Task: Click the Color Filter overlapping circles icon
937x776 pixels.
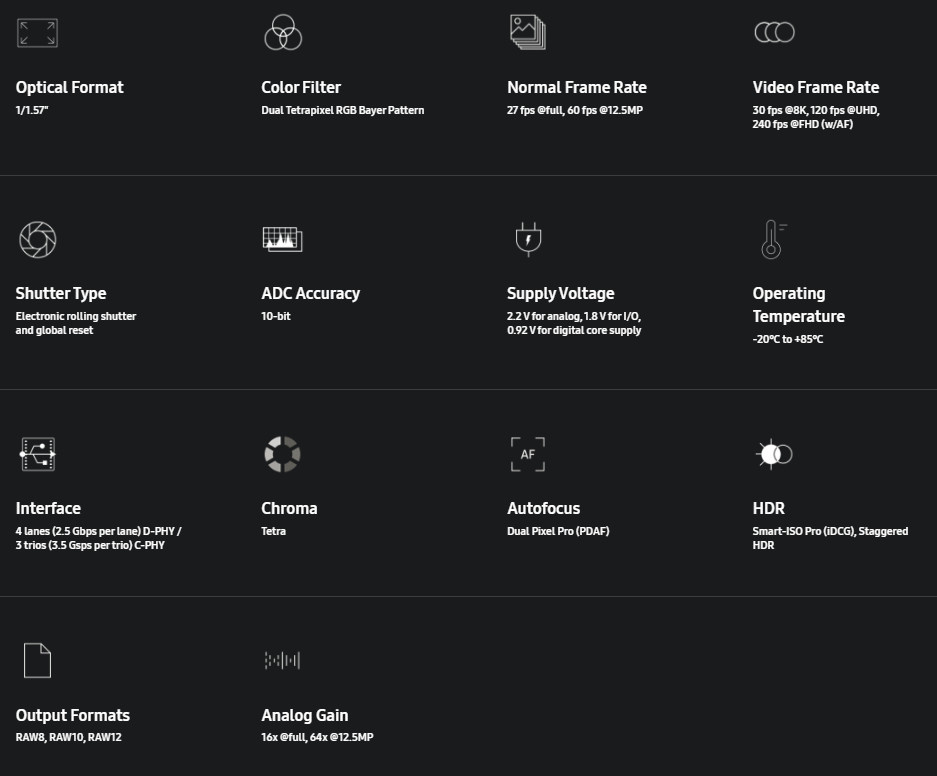Action: point(283,33)
